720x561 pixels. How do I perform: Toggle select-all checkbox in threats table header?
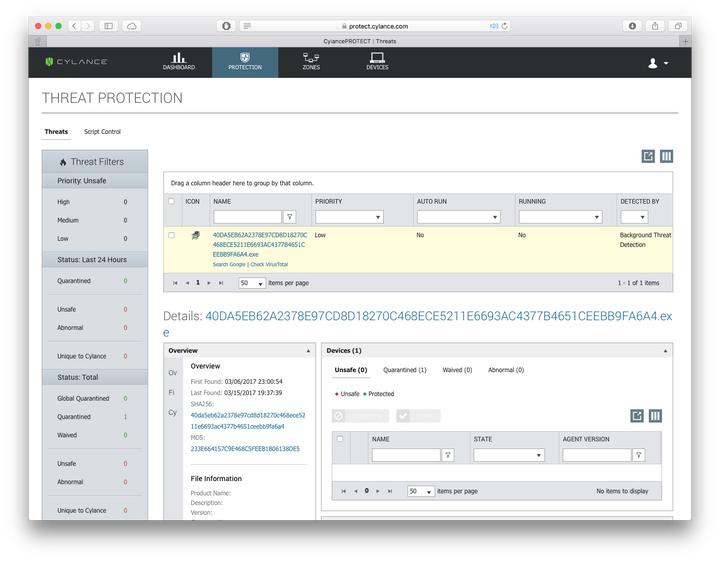click(x=171, y=201)
